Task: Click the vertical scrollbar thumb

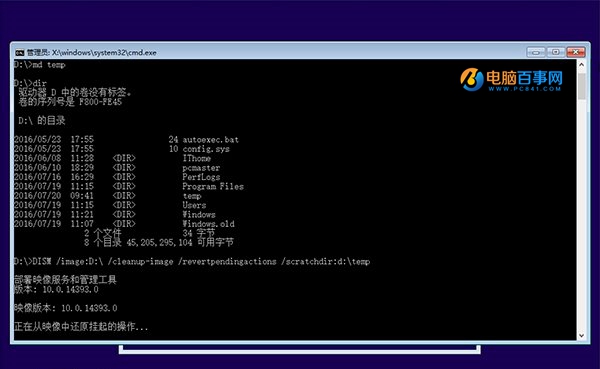Action: tap(581, 87)
